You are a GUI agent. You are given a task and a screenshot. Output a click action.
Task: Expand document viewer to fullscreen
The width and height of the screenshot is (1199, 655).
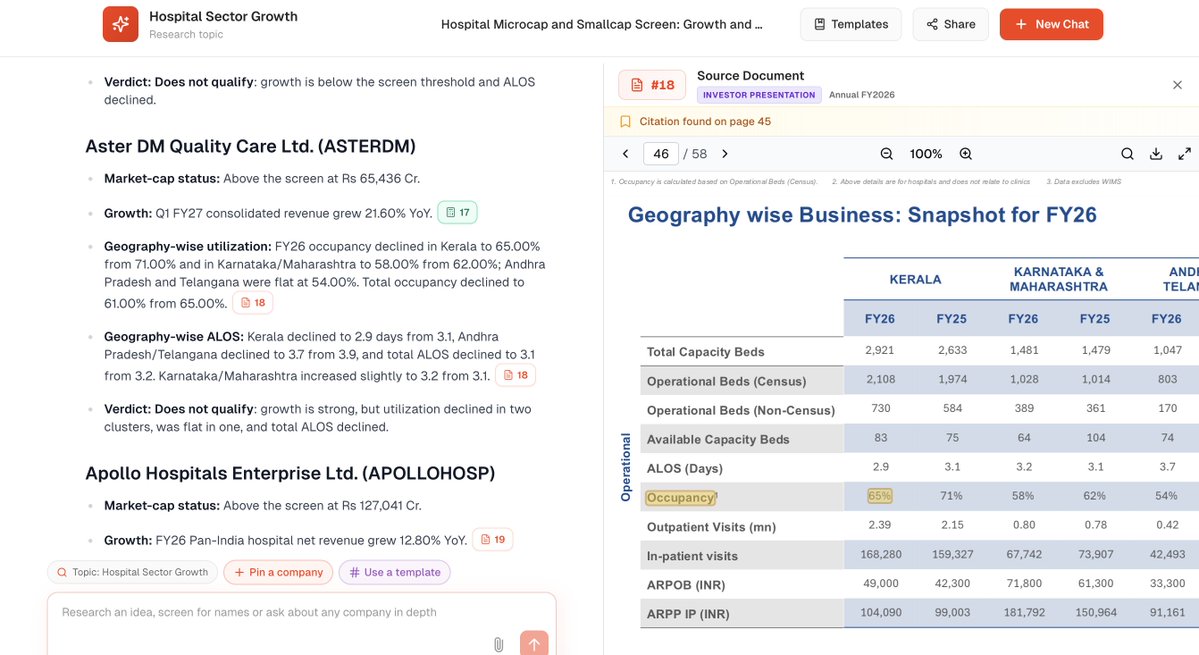tap(1184, 154)
